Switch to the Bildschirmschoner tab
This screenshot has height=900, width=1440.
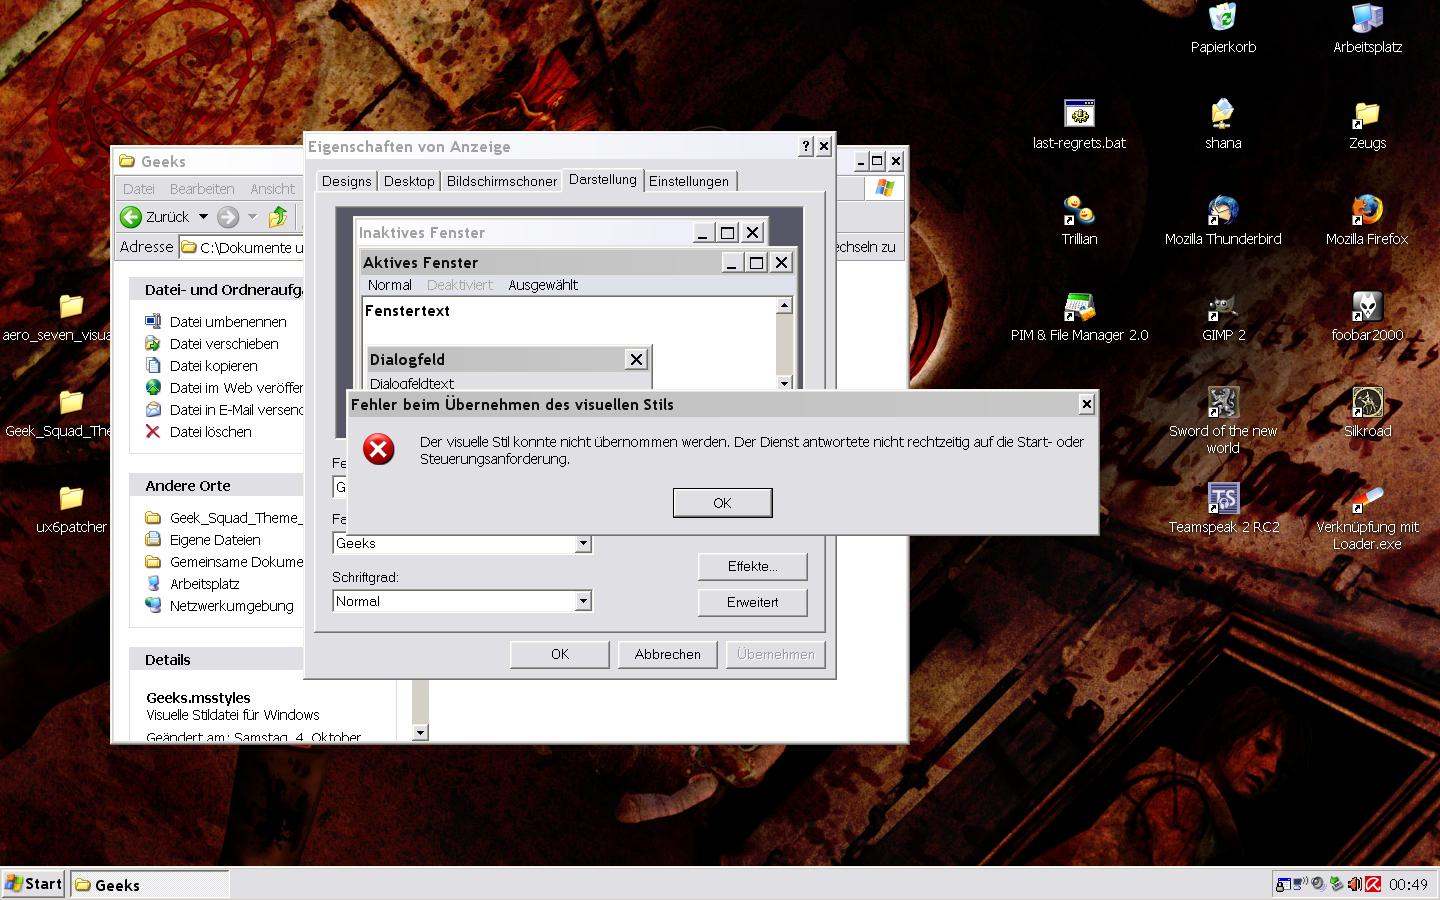501,181
